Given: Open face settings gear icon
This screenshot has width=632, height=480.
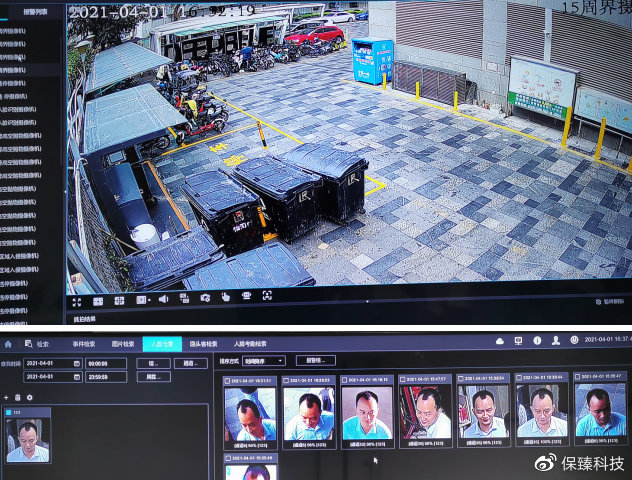Looking at the screenshot, I should (29, 397).
